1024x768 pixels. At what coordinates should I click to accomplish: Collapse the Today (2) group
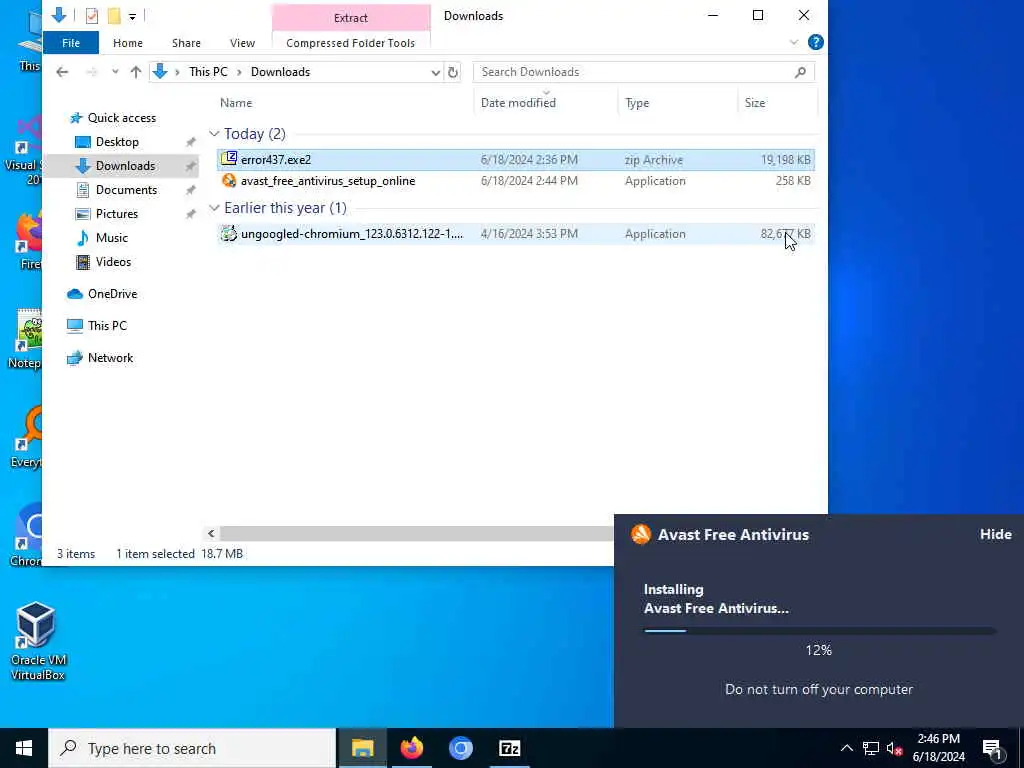[x=214, y=134]
